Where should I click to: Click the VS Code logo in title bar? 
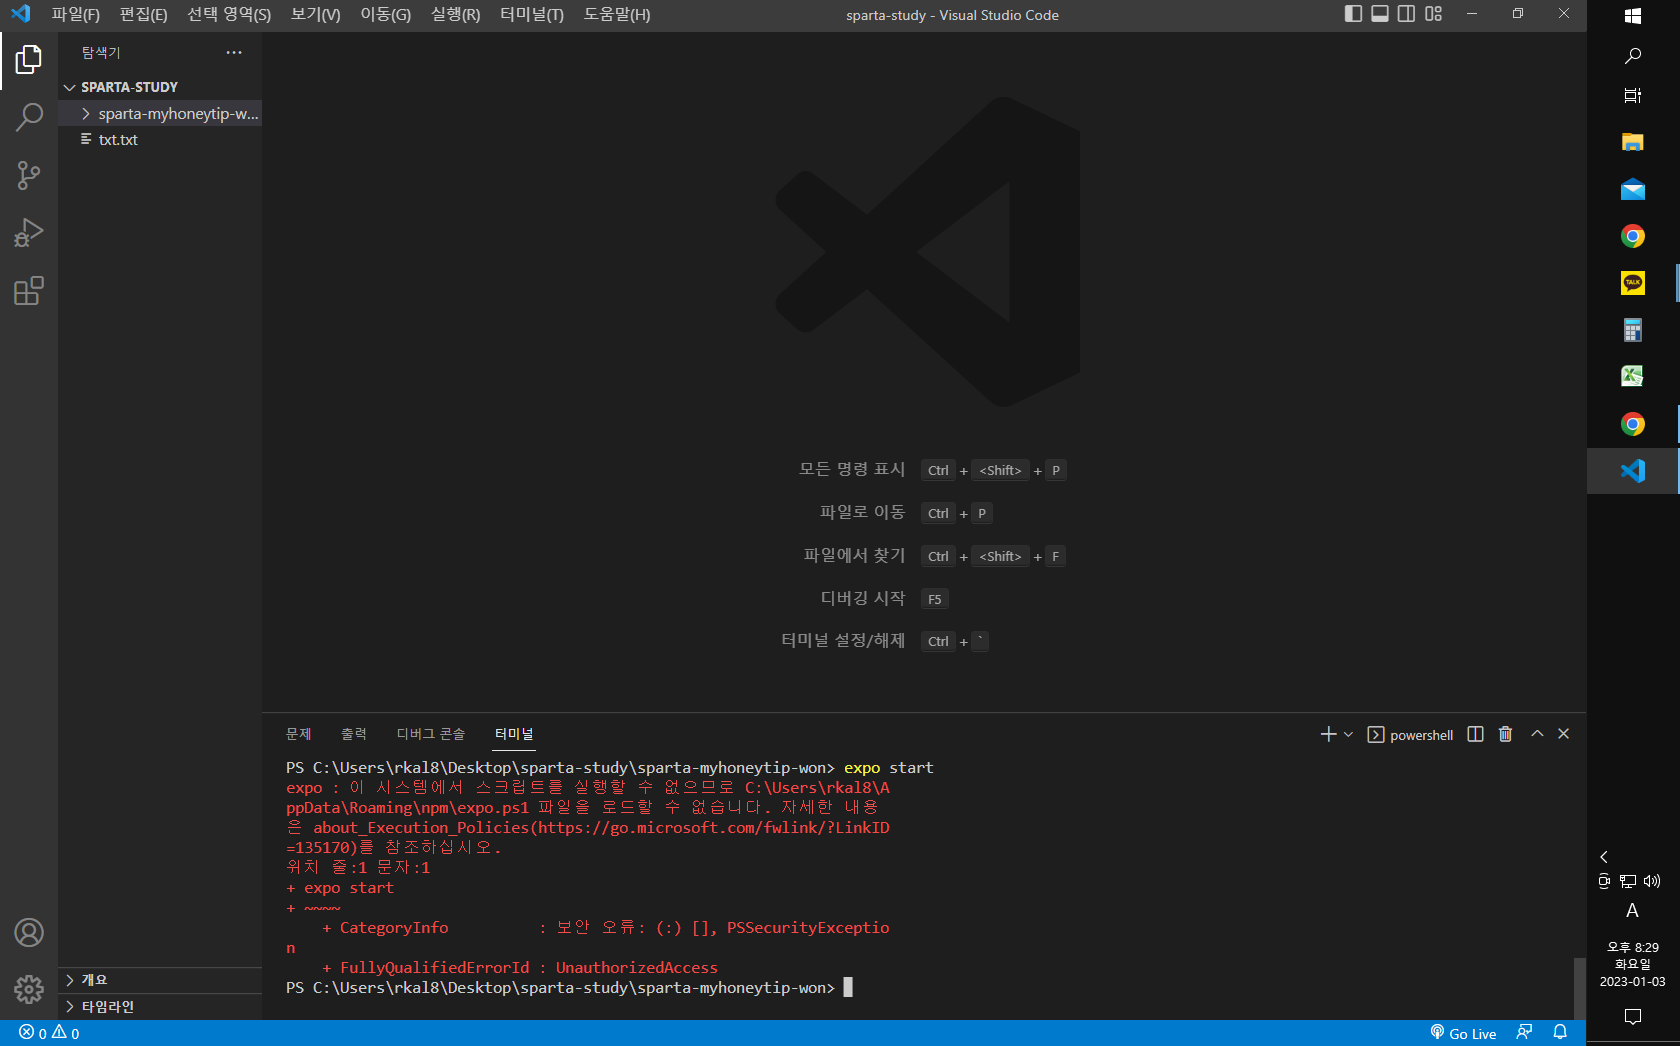20,14
